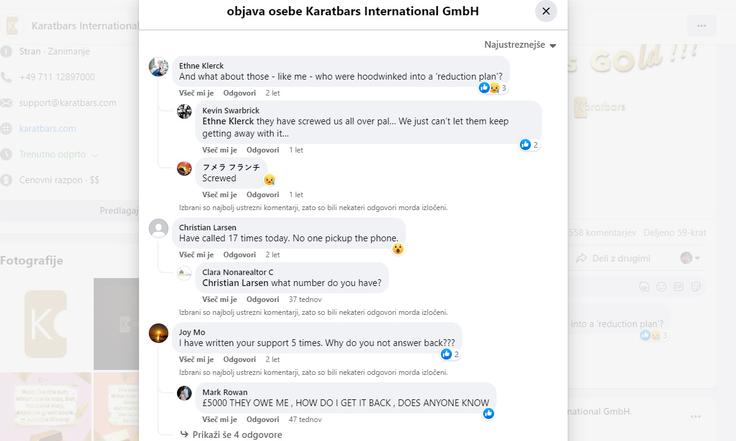Expand Prikaži še 4 odgovore replies
The height and width of the screenshot is (441, 736).
pos(231,435)
